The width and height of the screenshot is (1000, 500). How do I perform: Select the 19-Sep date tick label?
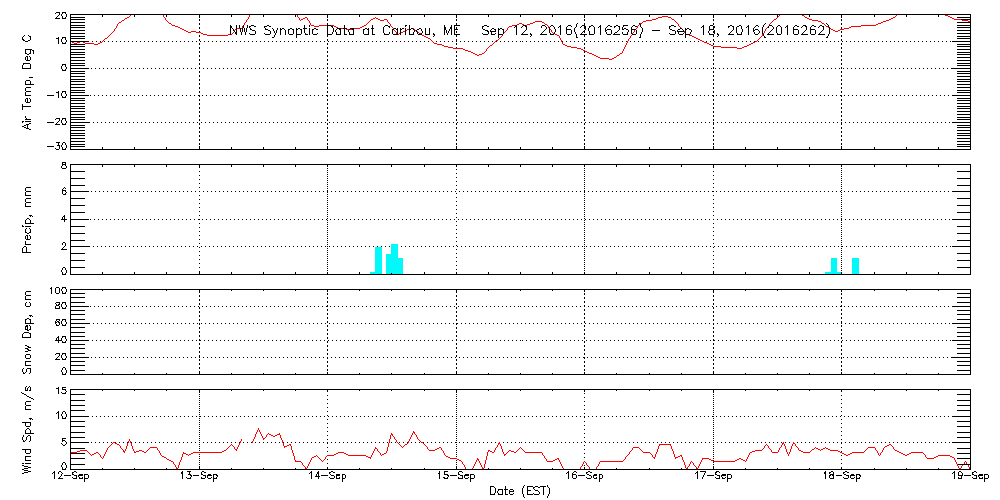click(968, 477)
